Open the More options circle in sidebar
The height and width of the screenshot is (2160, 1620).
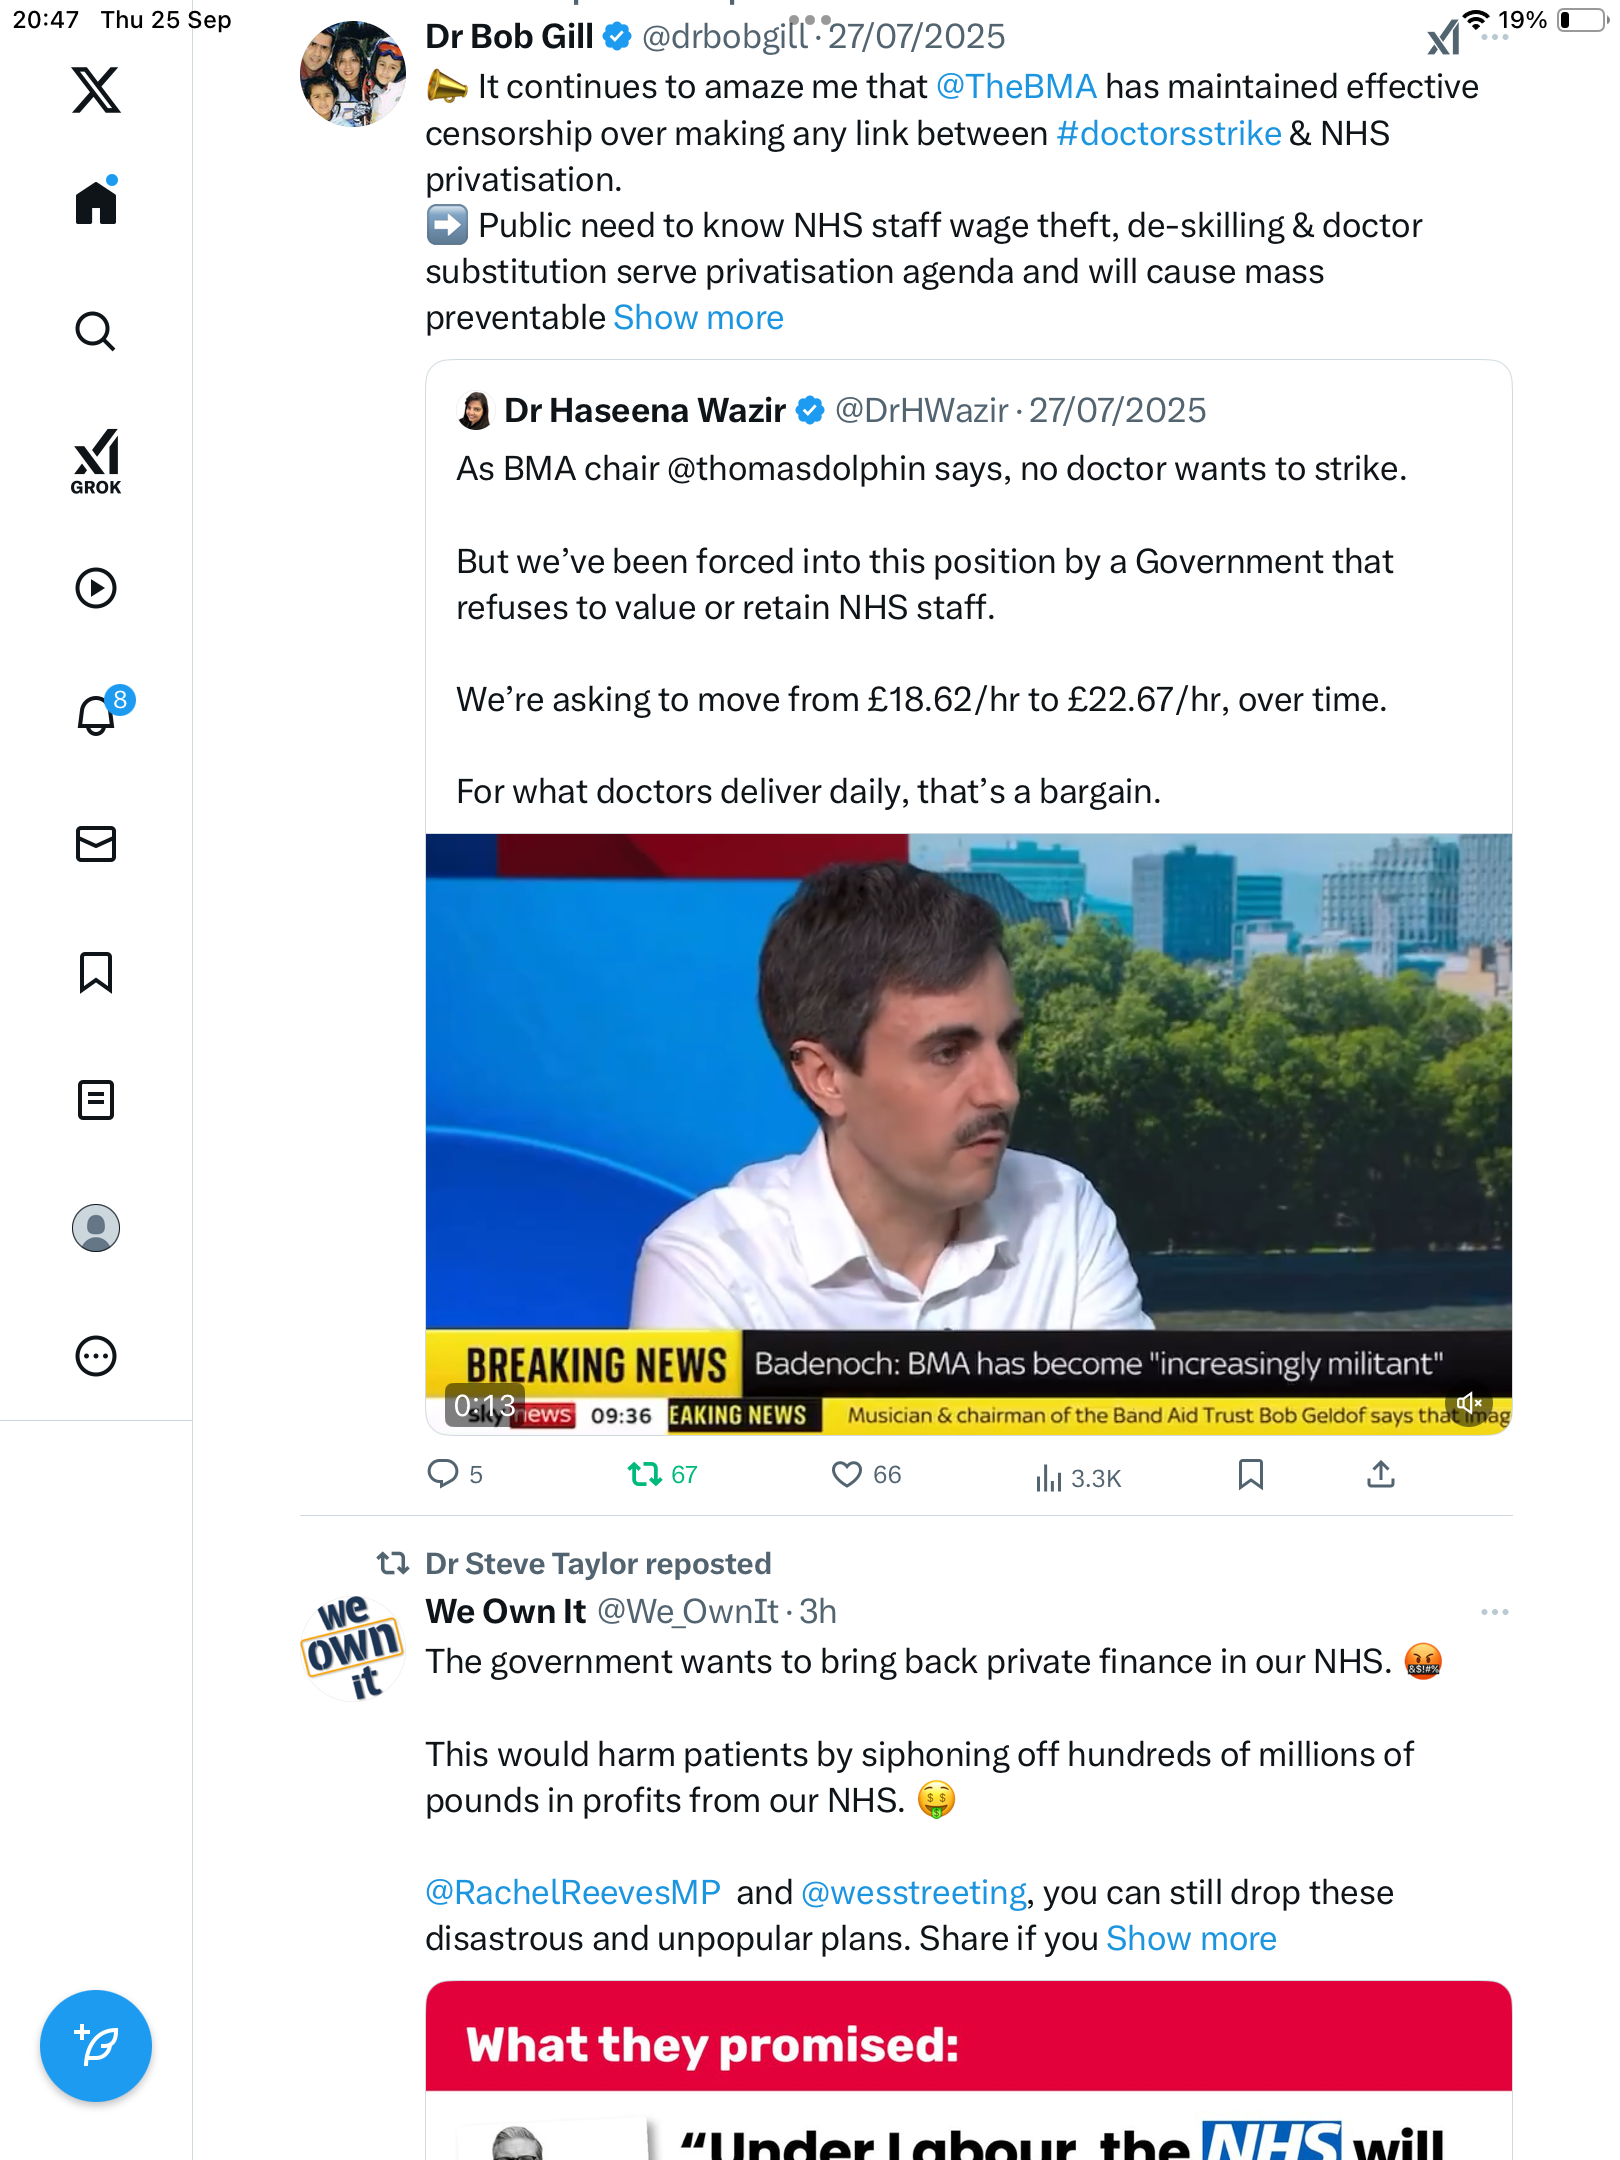(96, 1356)
